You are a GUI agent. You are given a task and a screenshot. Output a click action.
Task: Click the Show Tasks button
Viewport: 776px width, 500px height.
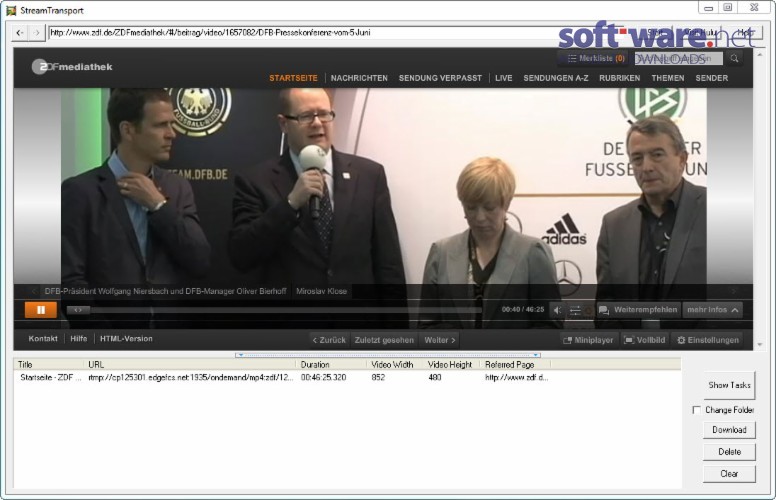(x=729, y=385)
